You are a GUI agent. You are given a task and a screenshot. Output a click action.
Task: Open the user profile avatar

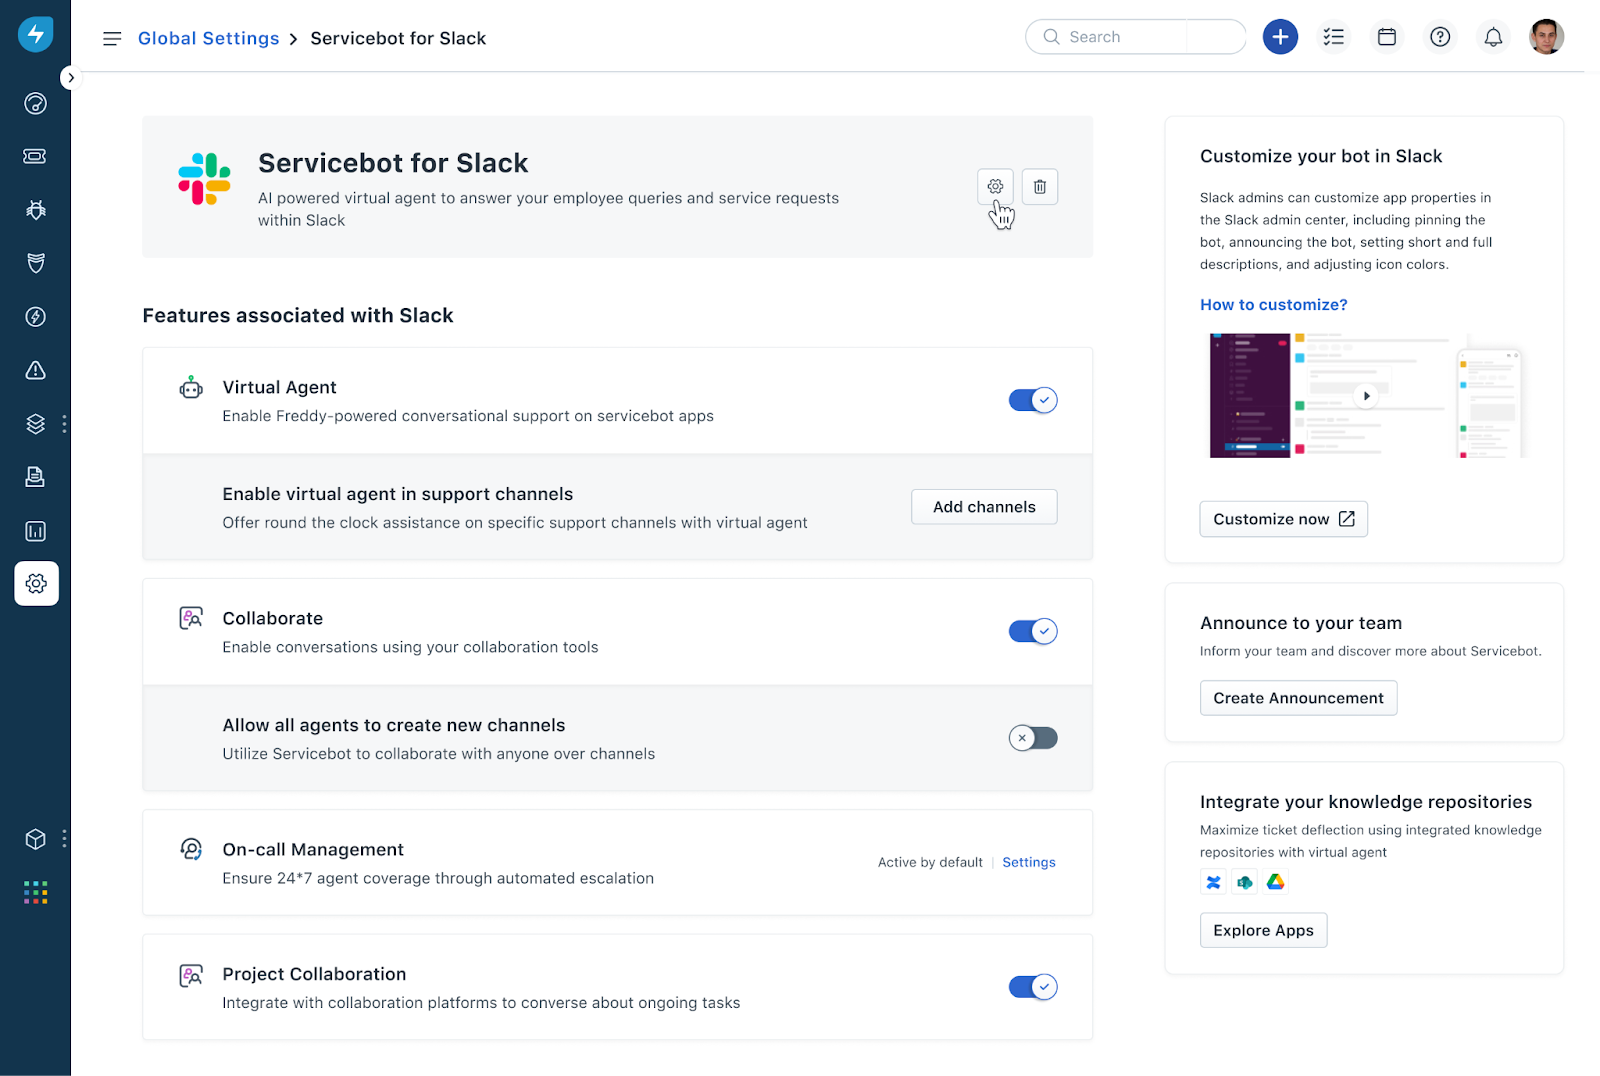pos(1546,37)
